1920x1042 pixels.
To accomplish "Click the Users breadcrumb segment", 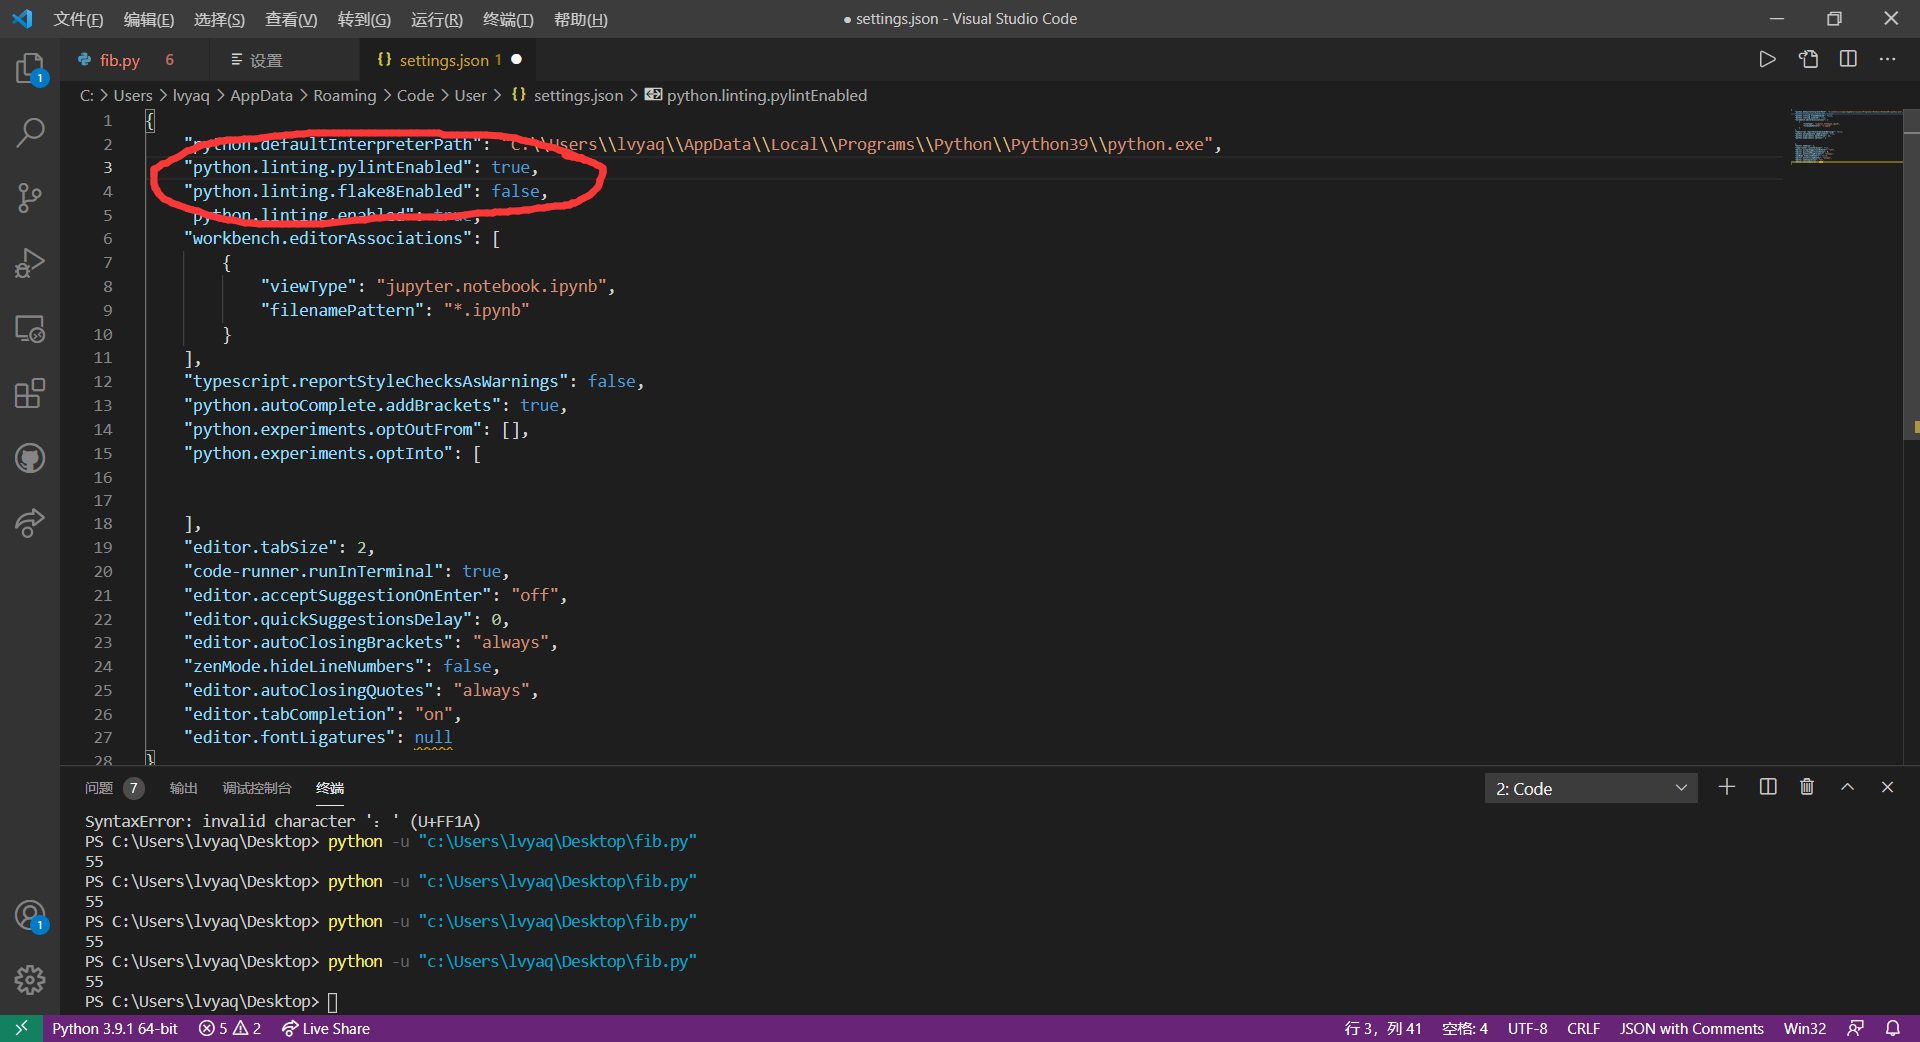I will (x=133, y=95).
